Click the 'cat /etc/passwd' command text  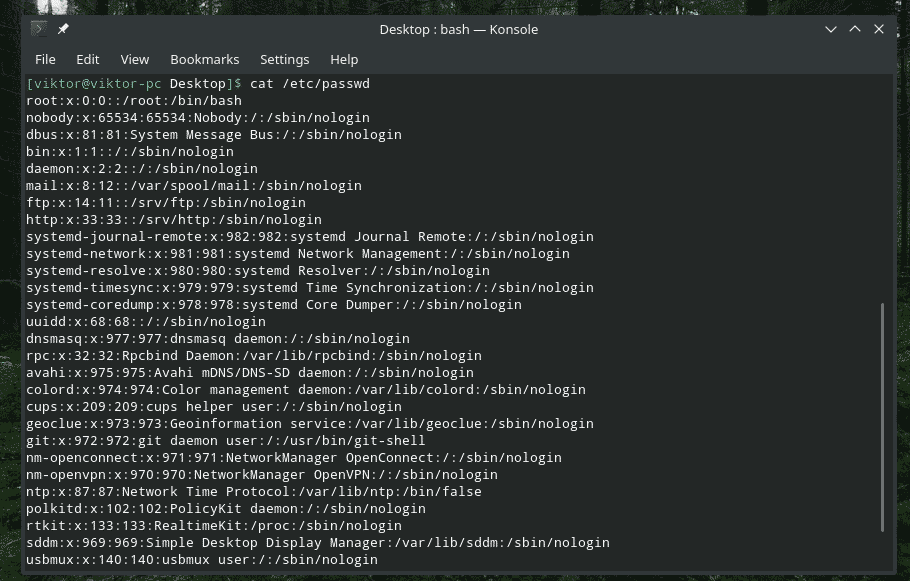coord(309,84)
